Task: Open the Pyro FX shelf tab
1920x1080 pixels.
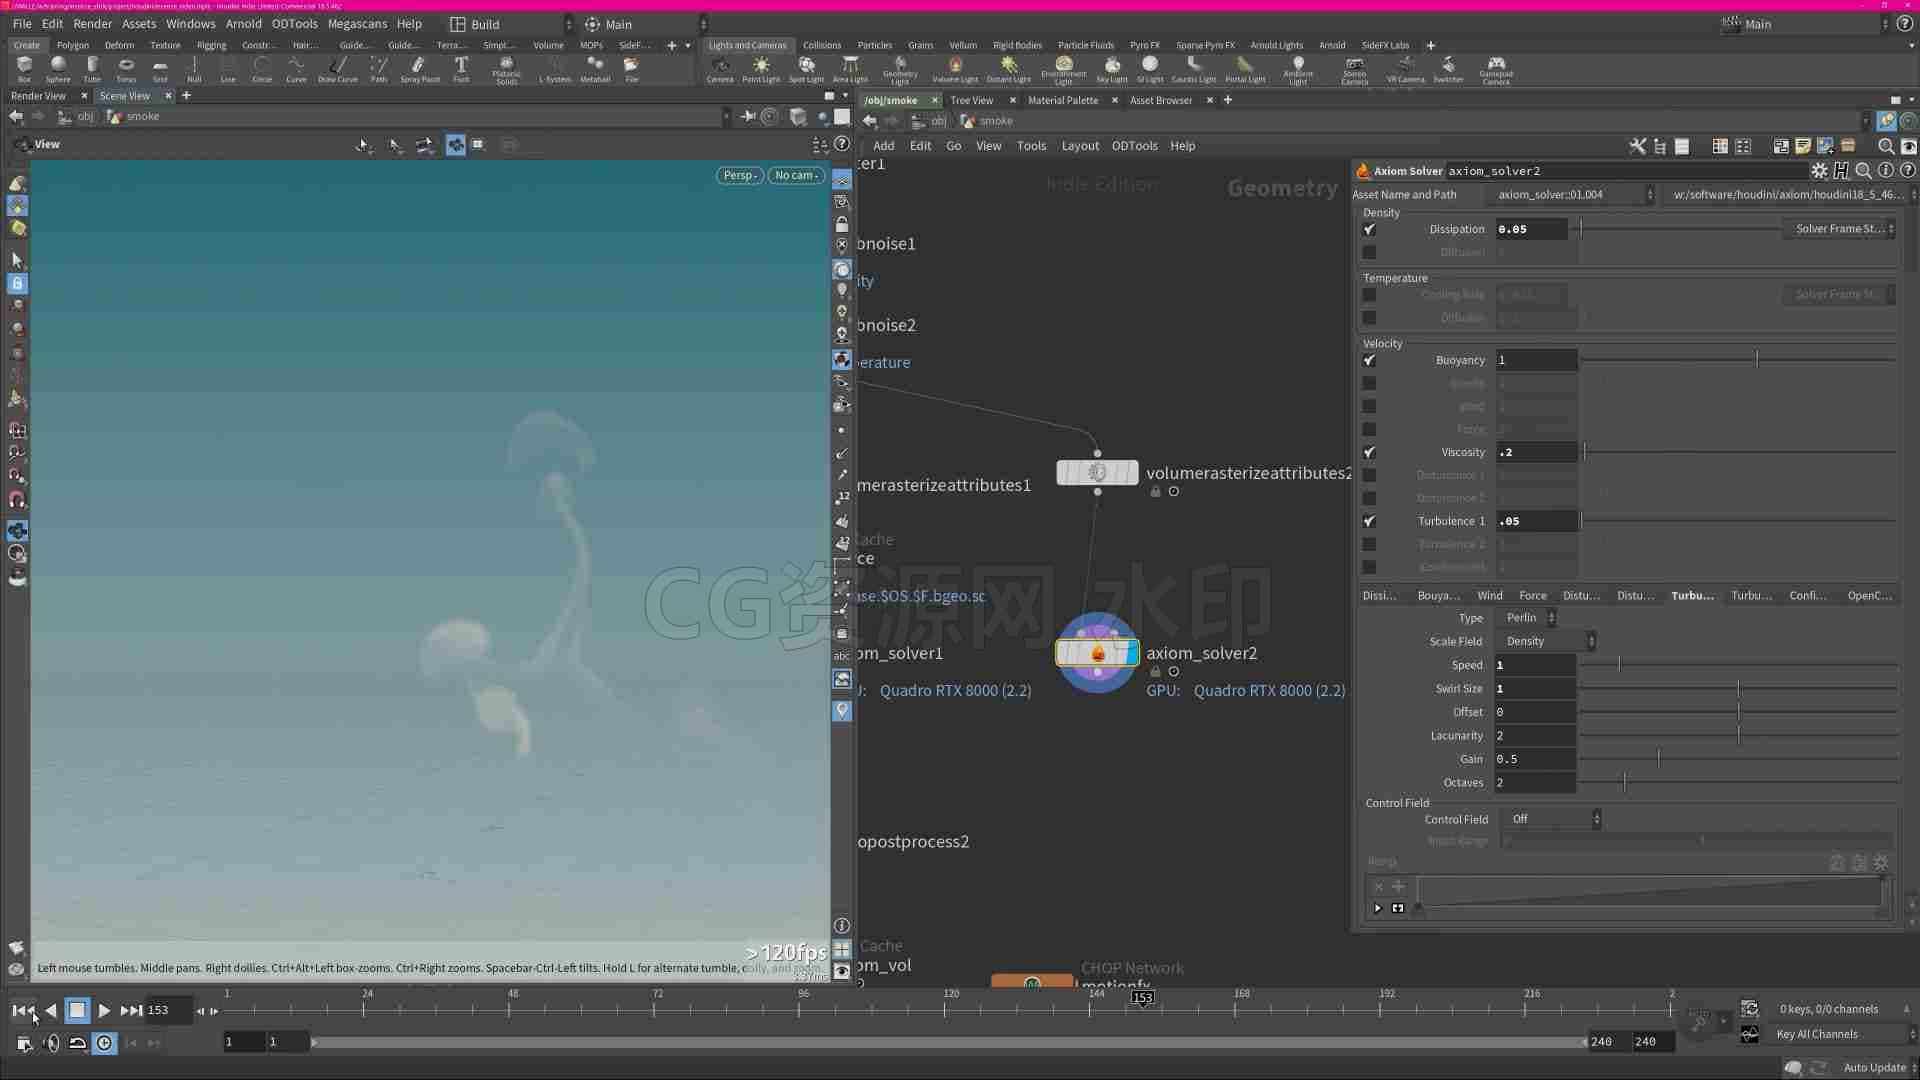Action: coord(1144,45)
